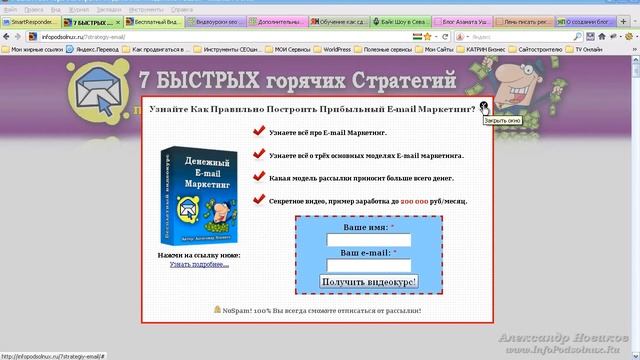Open the Мои Сайты bookmarks folder
Screen dimensions: 640x360
click(x=435, y=49)
